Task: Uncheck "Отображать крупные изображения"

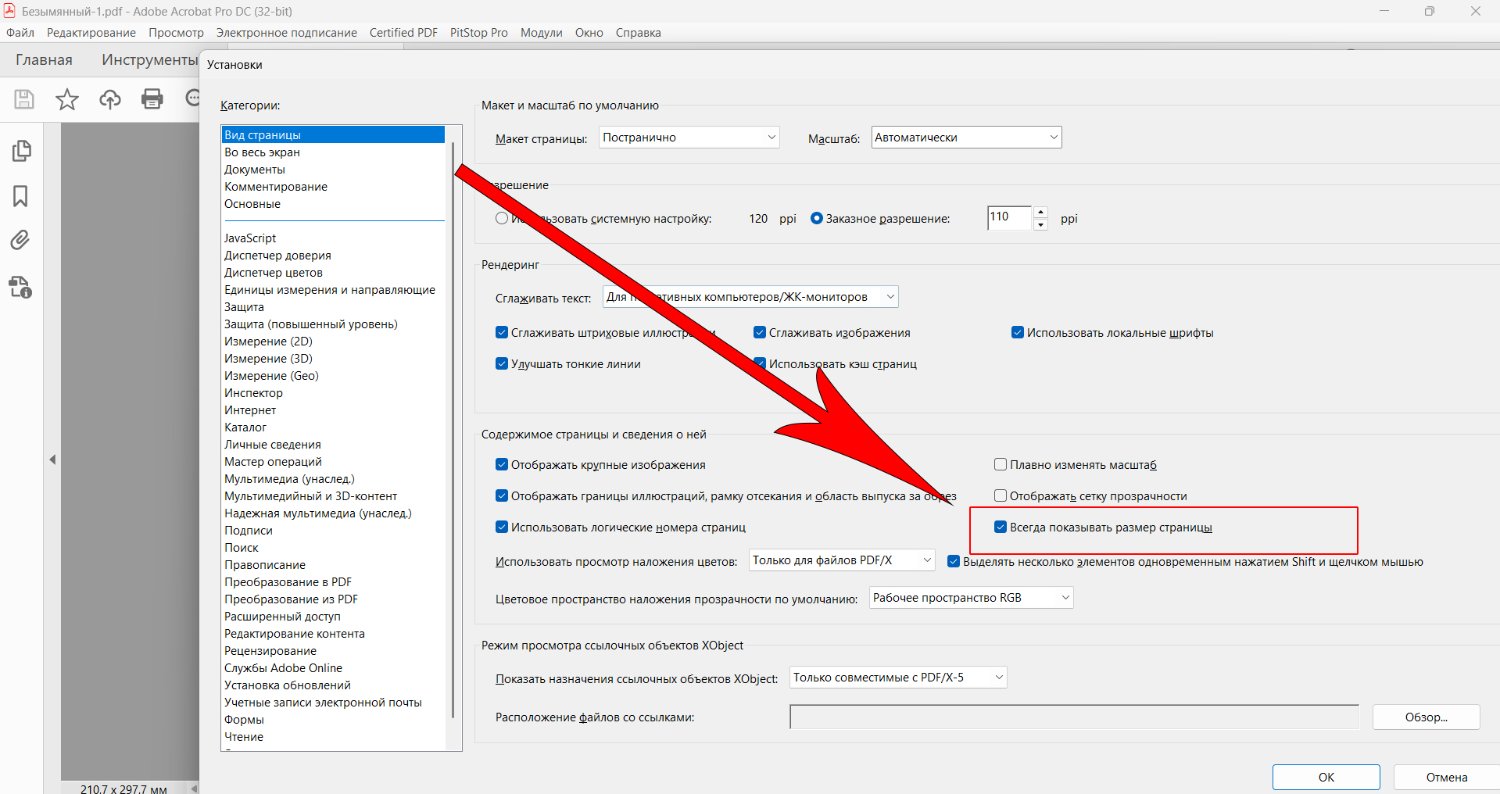Action: click(x=502, y=465)
